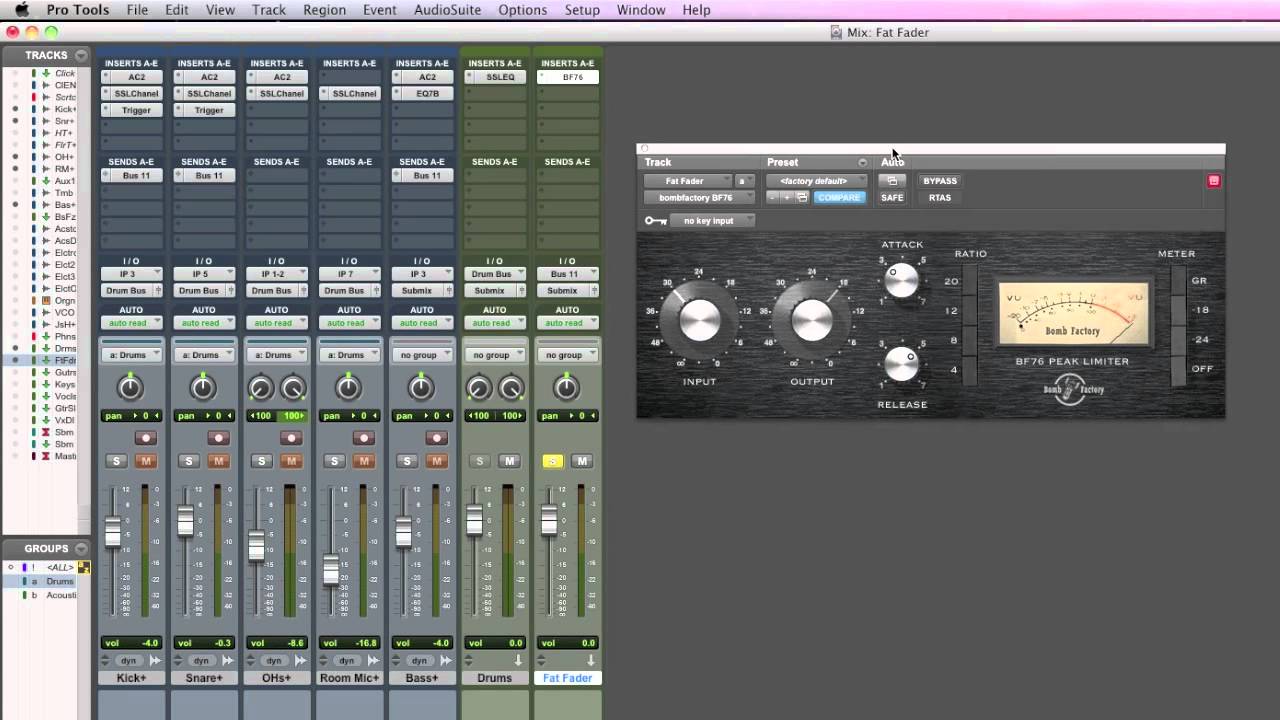This screenshot has width=1280, height=720.
Task: Open the Groups list dropdown menu
Action: pos(81,548)
